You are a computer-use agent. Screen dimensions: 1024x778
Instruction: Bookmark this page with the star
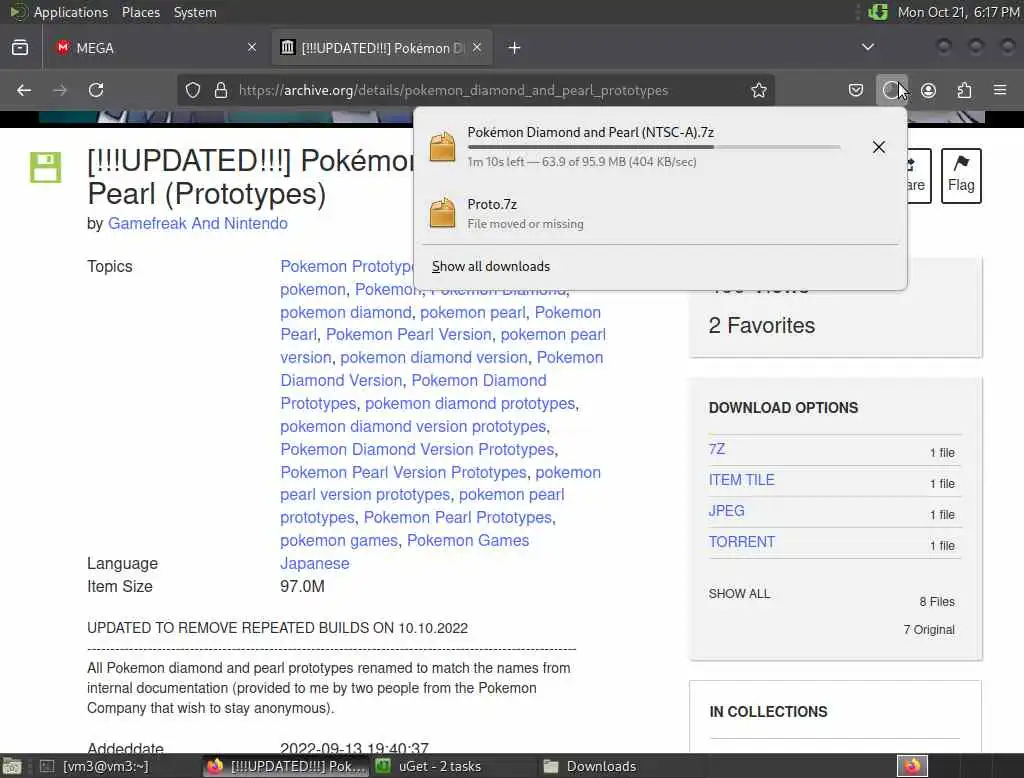(758, 90)
